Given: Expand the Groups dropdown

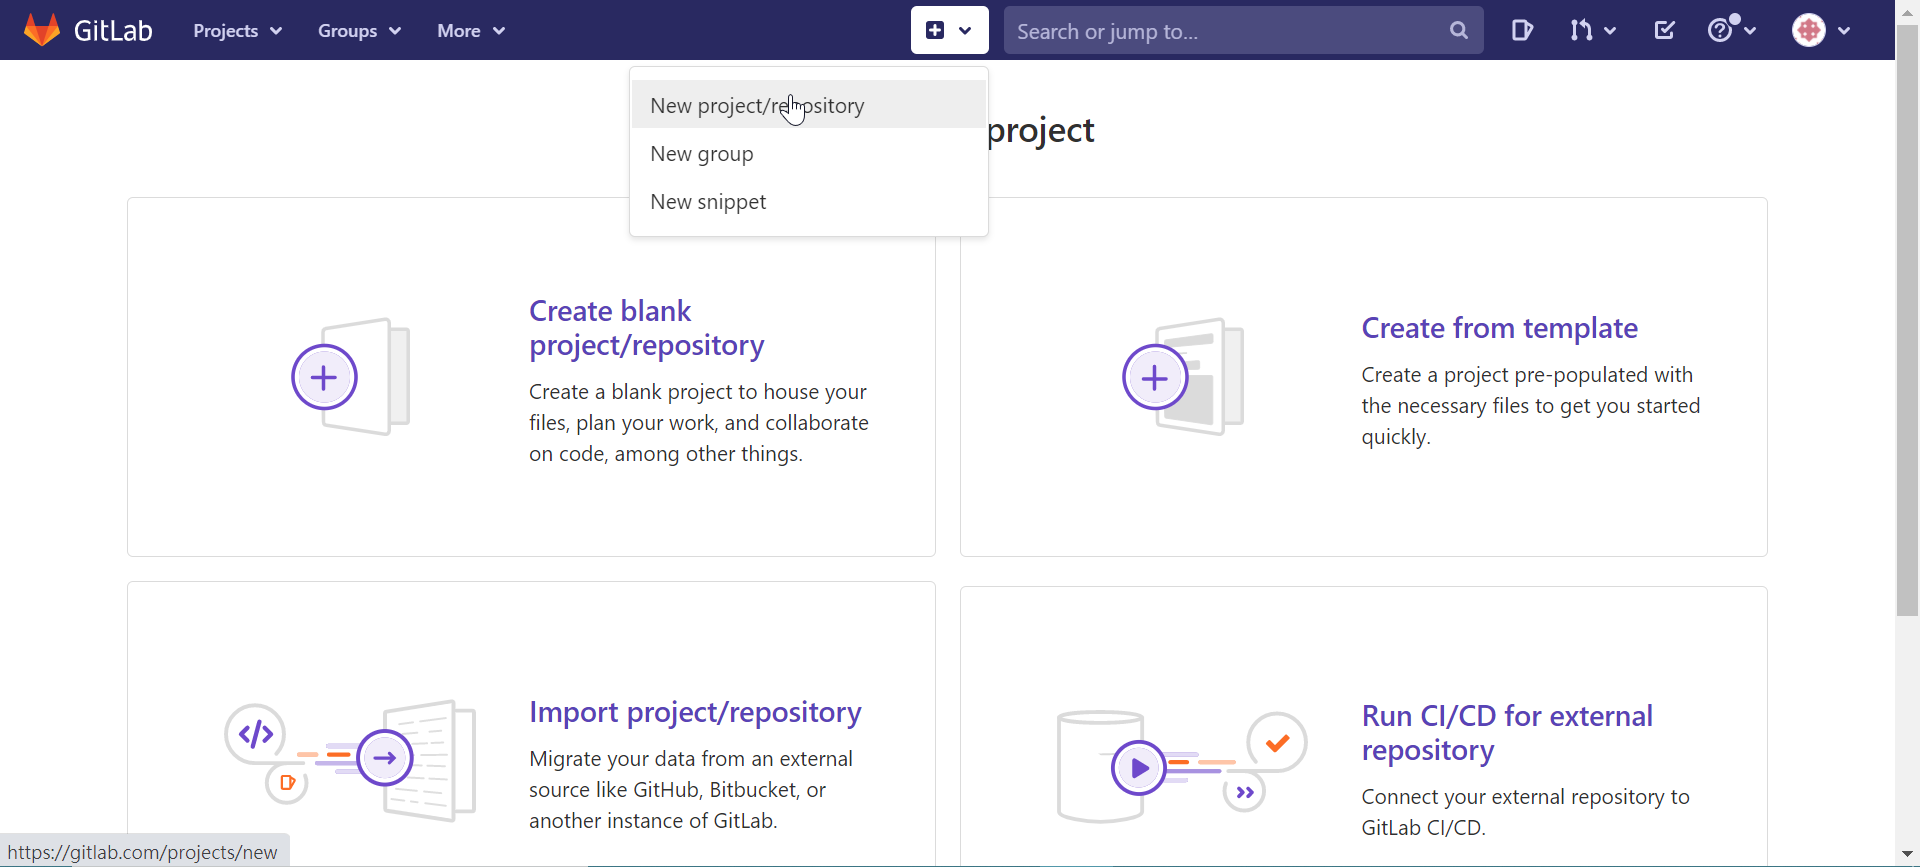Looking at the screenshot, I should (360, 31).
